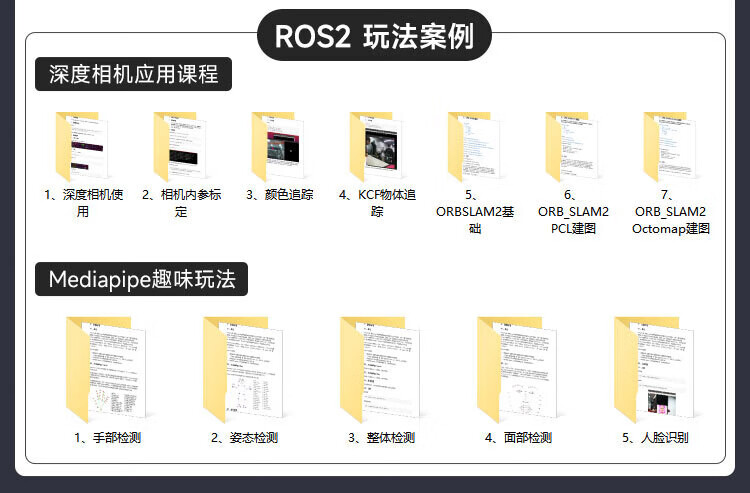Click the Mediapipe趣味玩法 section header
This screenshot has height=493, width=750.
141,279
